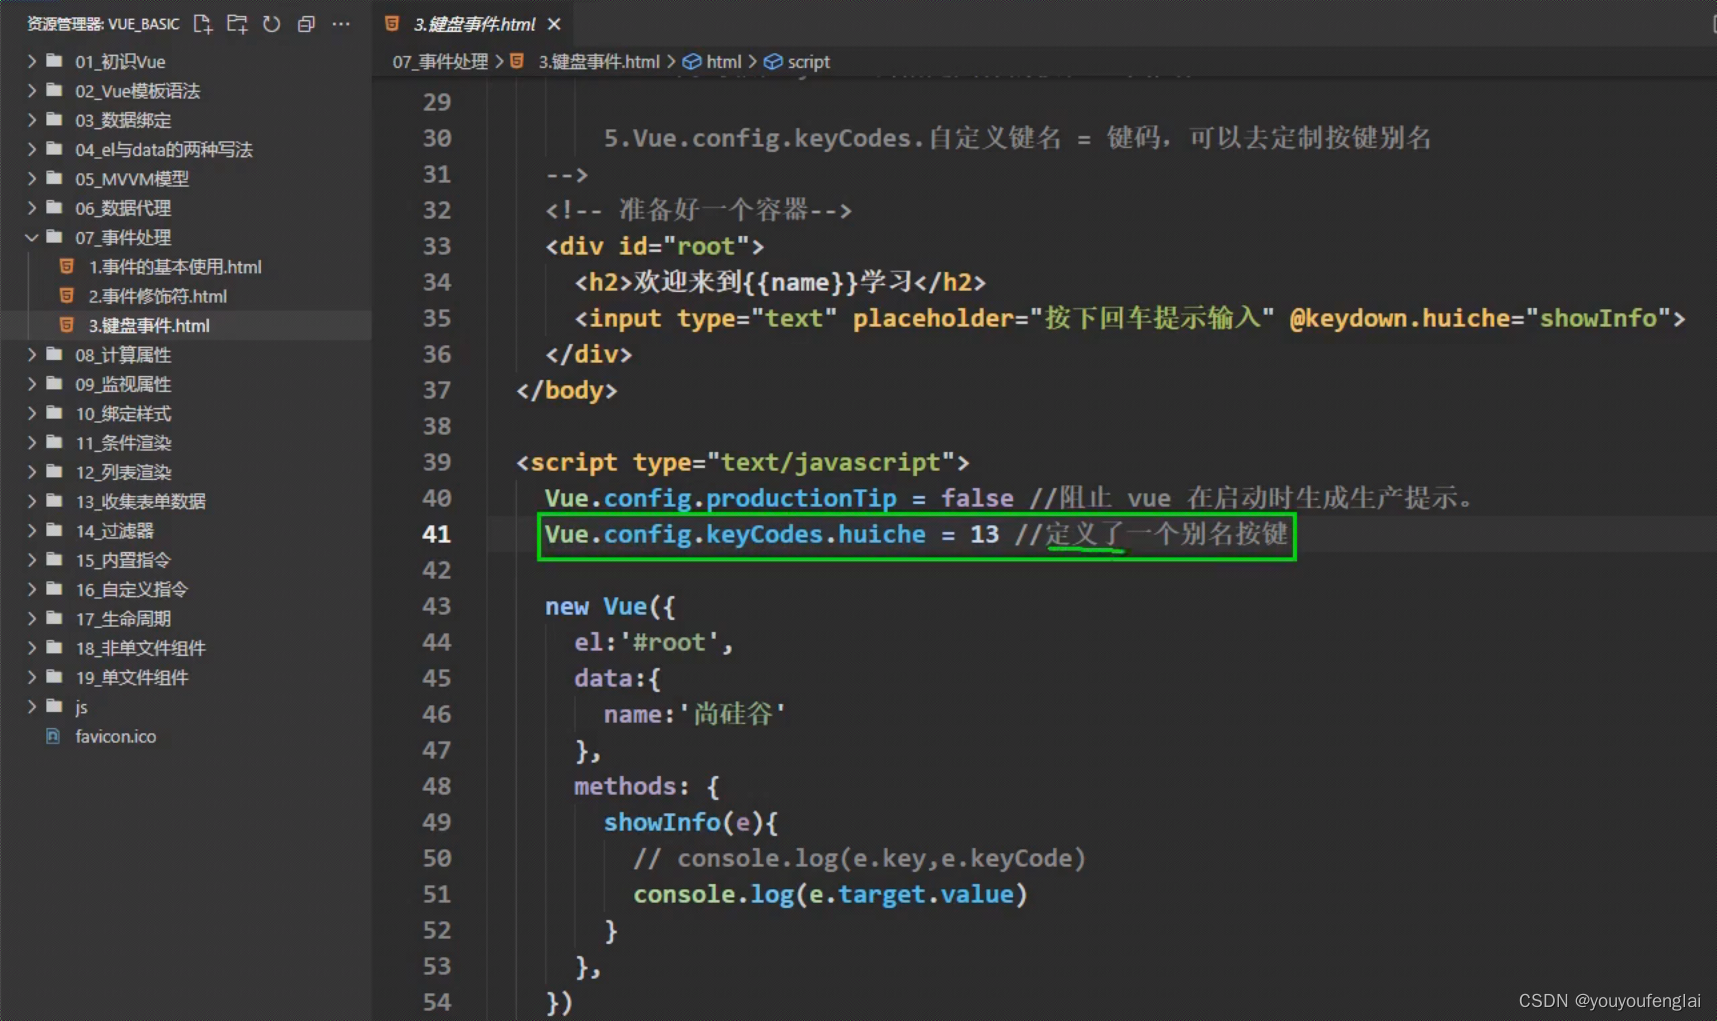Close the 3.键盘事件.html editor tab

[554, 24]
